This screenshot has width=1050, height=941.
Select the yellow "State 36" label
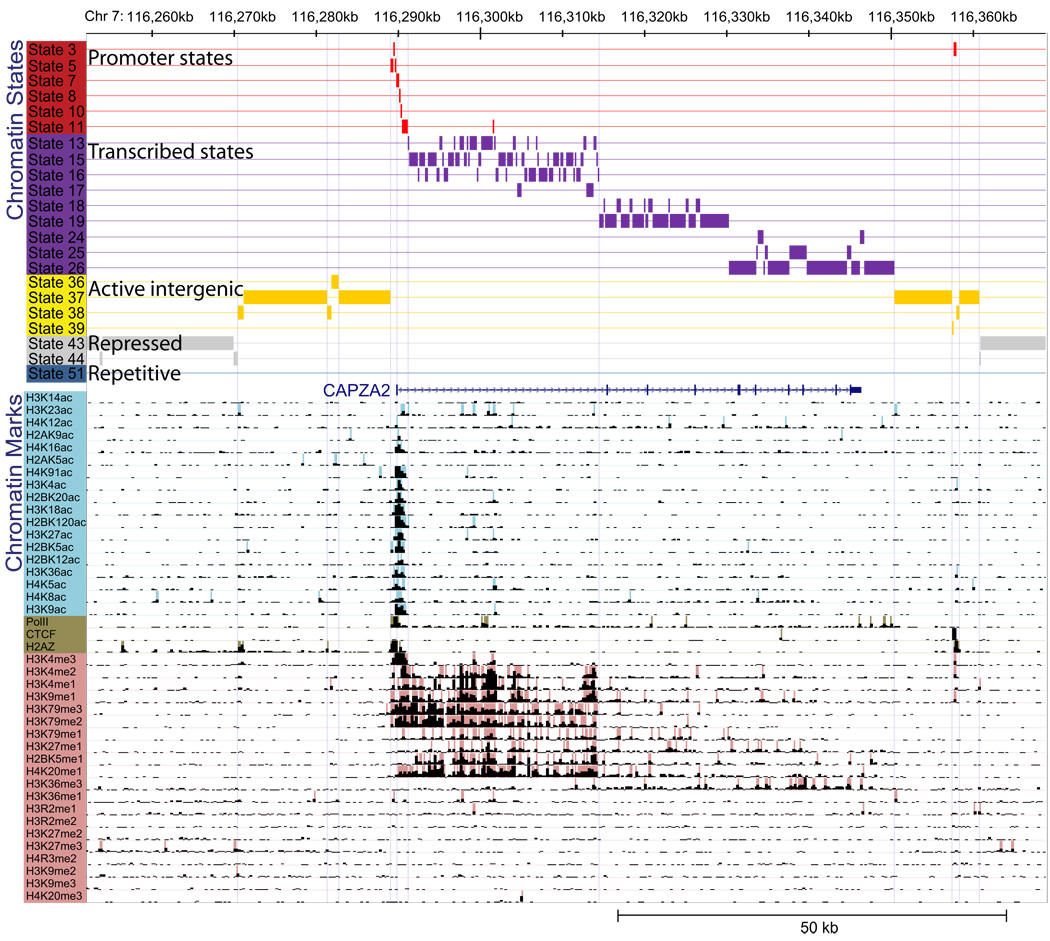[x=56, y=283]
